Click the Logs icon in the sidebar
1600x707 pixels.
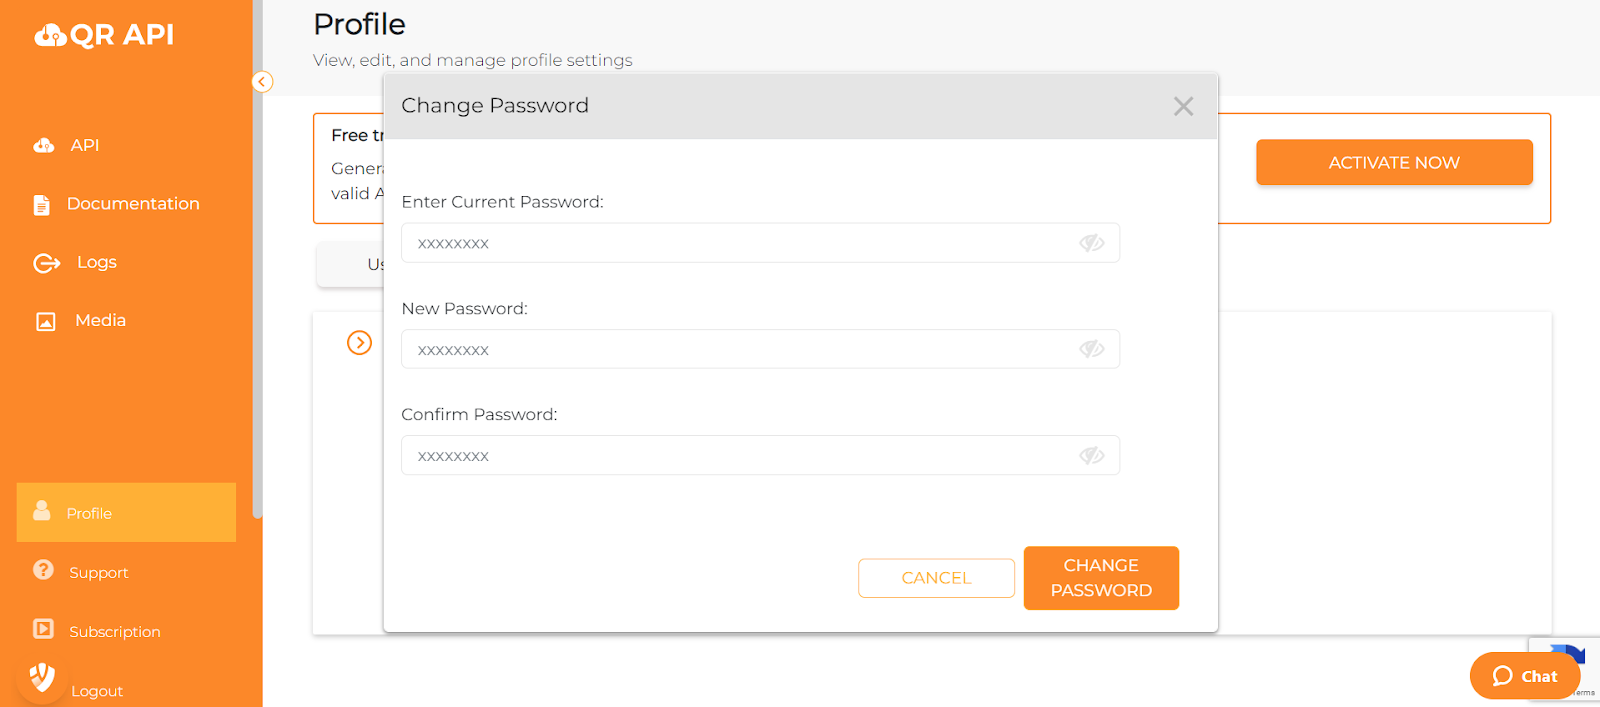pyautogui.click(x=44, y=262)
